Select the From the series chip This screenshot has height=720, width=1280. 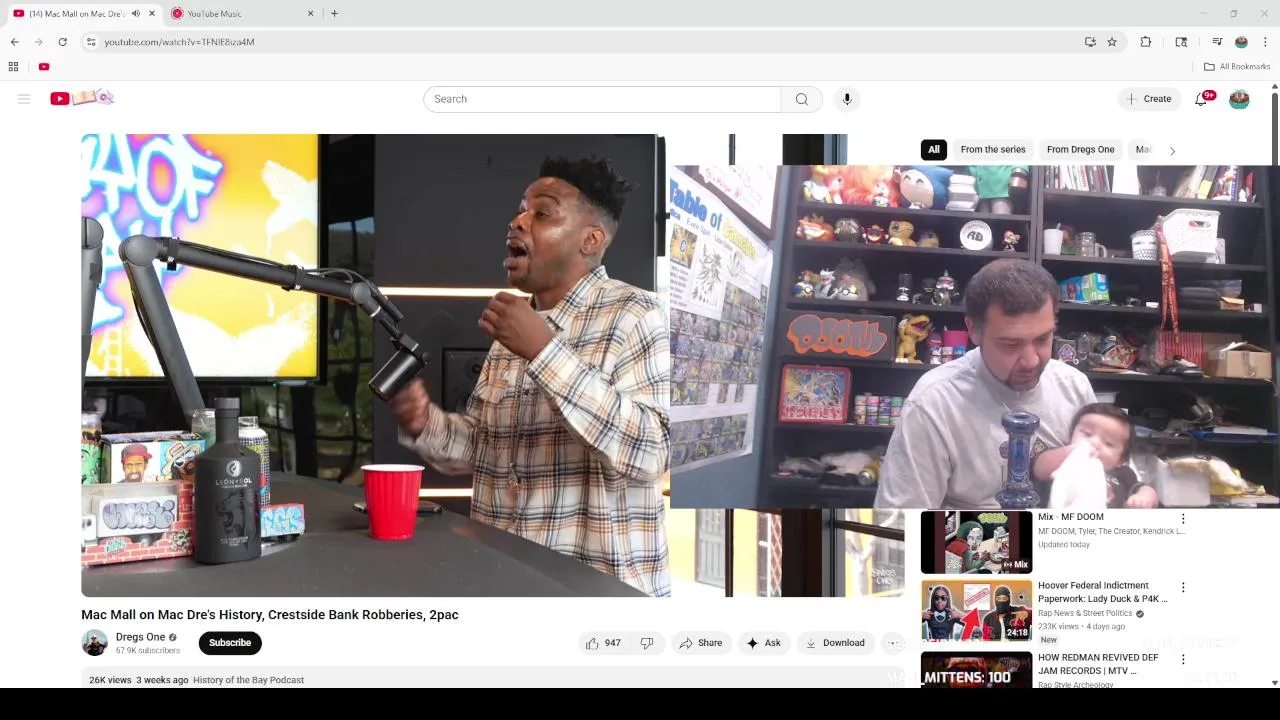click(x=993, y=150)
